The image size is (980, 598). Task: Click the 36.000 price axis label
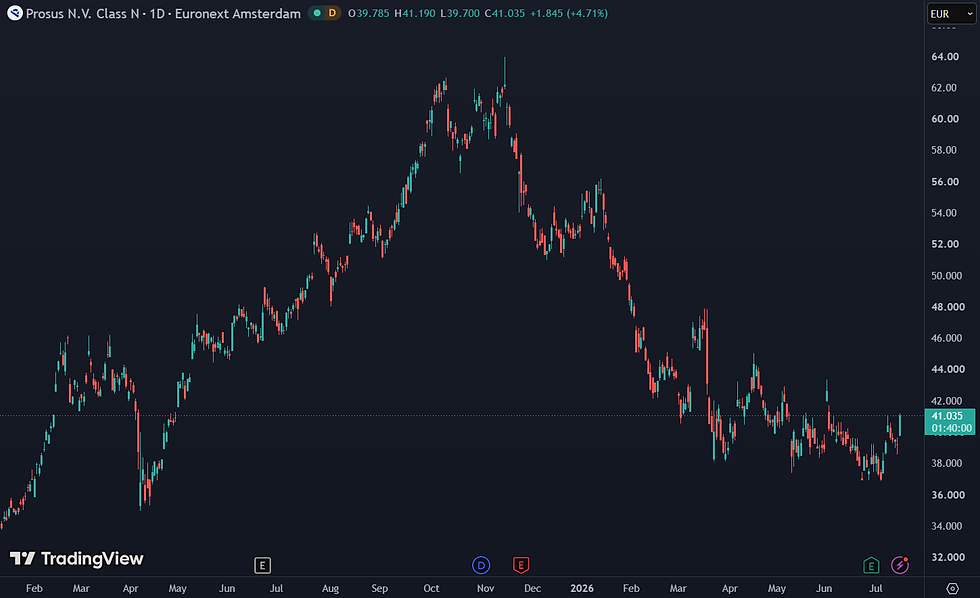coord(948,495)
